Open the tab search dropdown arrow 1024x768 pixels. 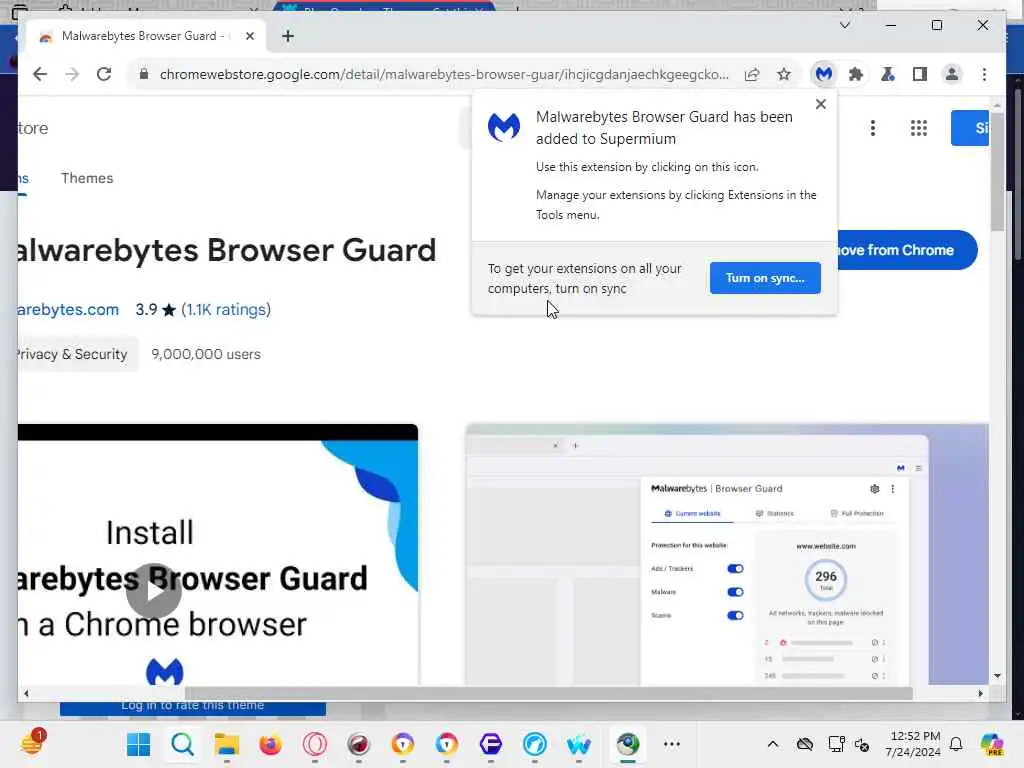[x=844, y=25]
